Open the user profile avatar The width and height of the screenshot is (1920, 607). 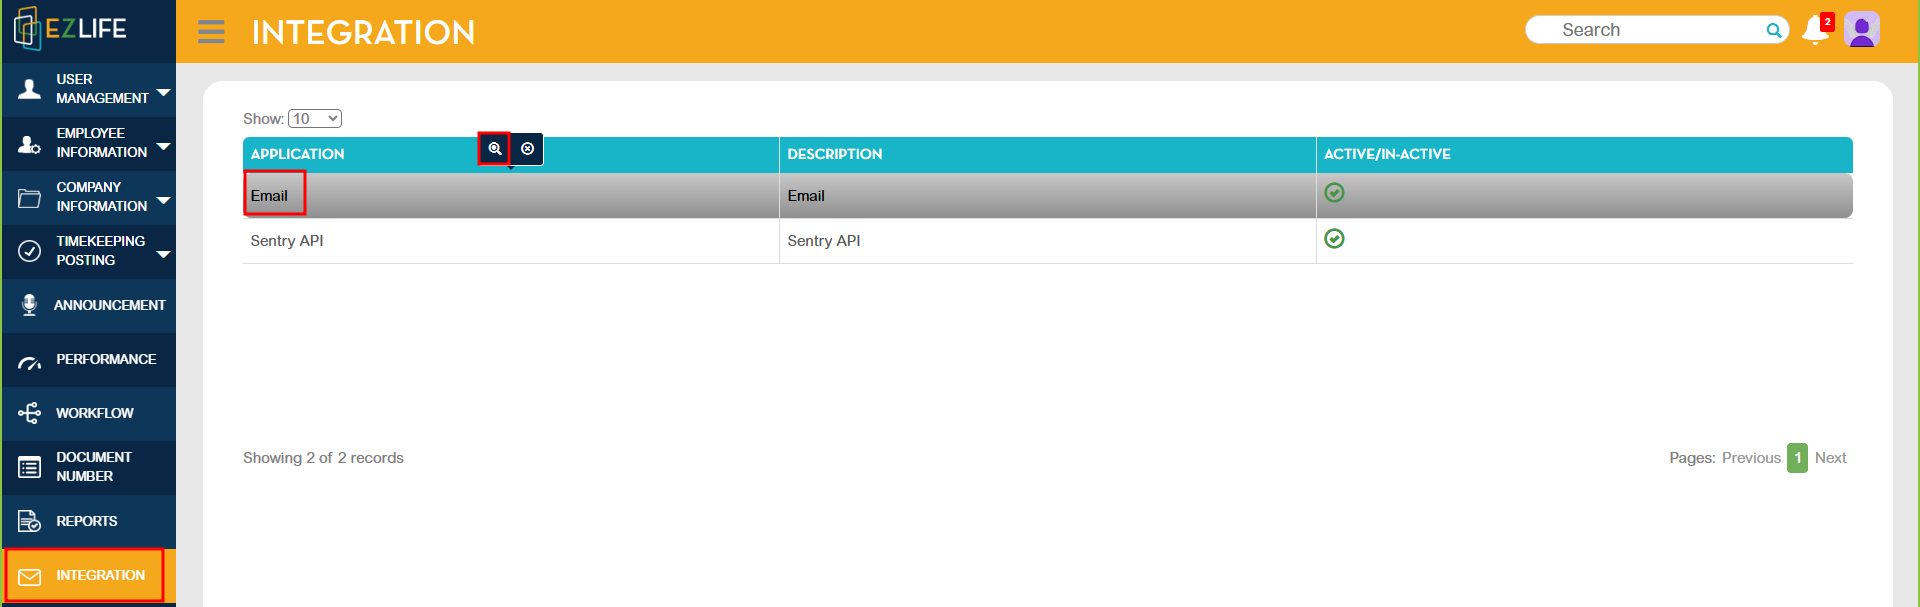click(x=1862, y=30)
